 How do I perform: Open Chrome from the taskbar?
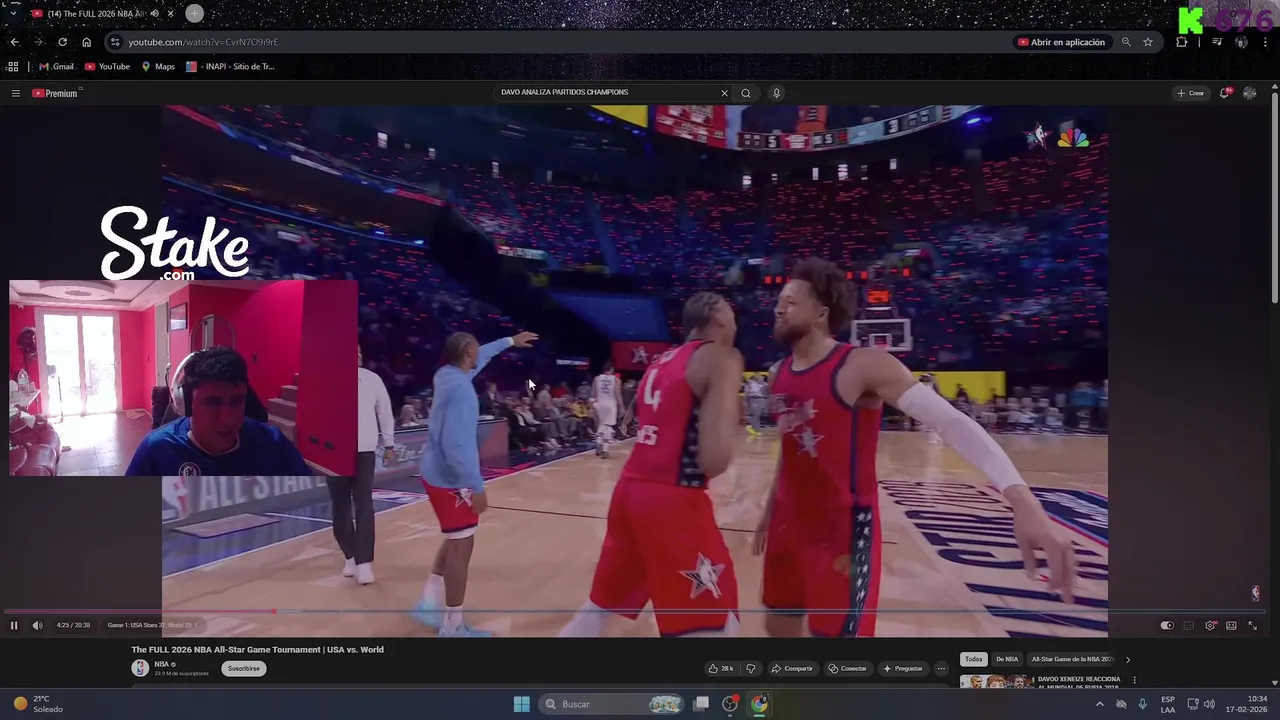point(759,704)
